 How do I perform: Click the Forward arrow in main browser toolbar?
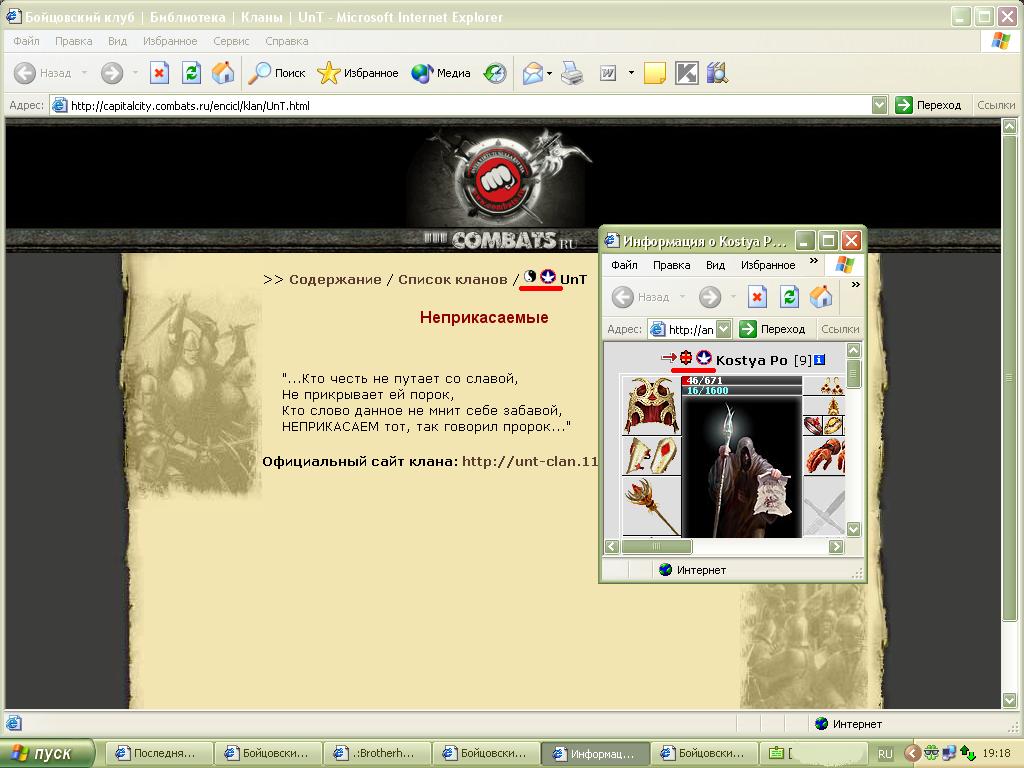(x=112, y=73)
